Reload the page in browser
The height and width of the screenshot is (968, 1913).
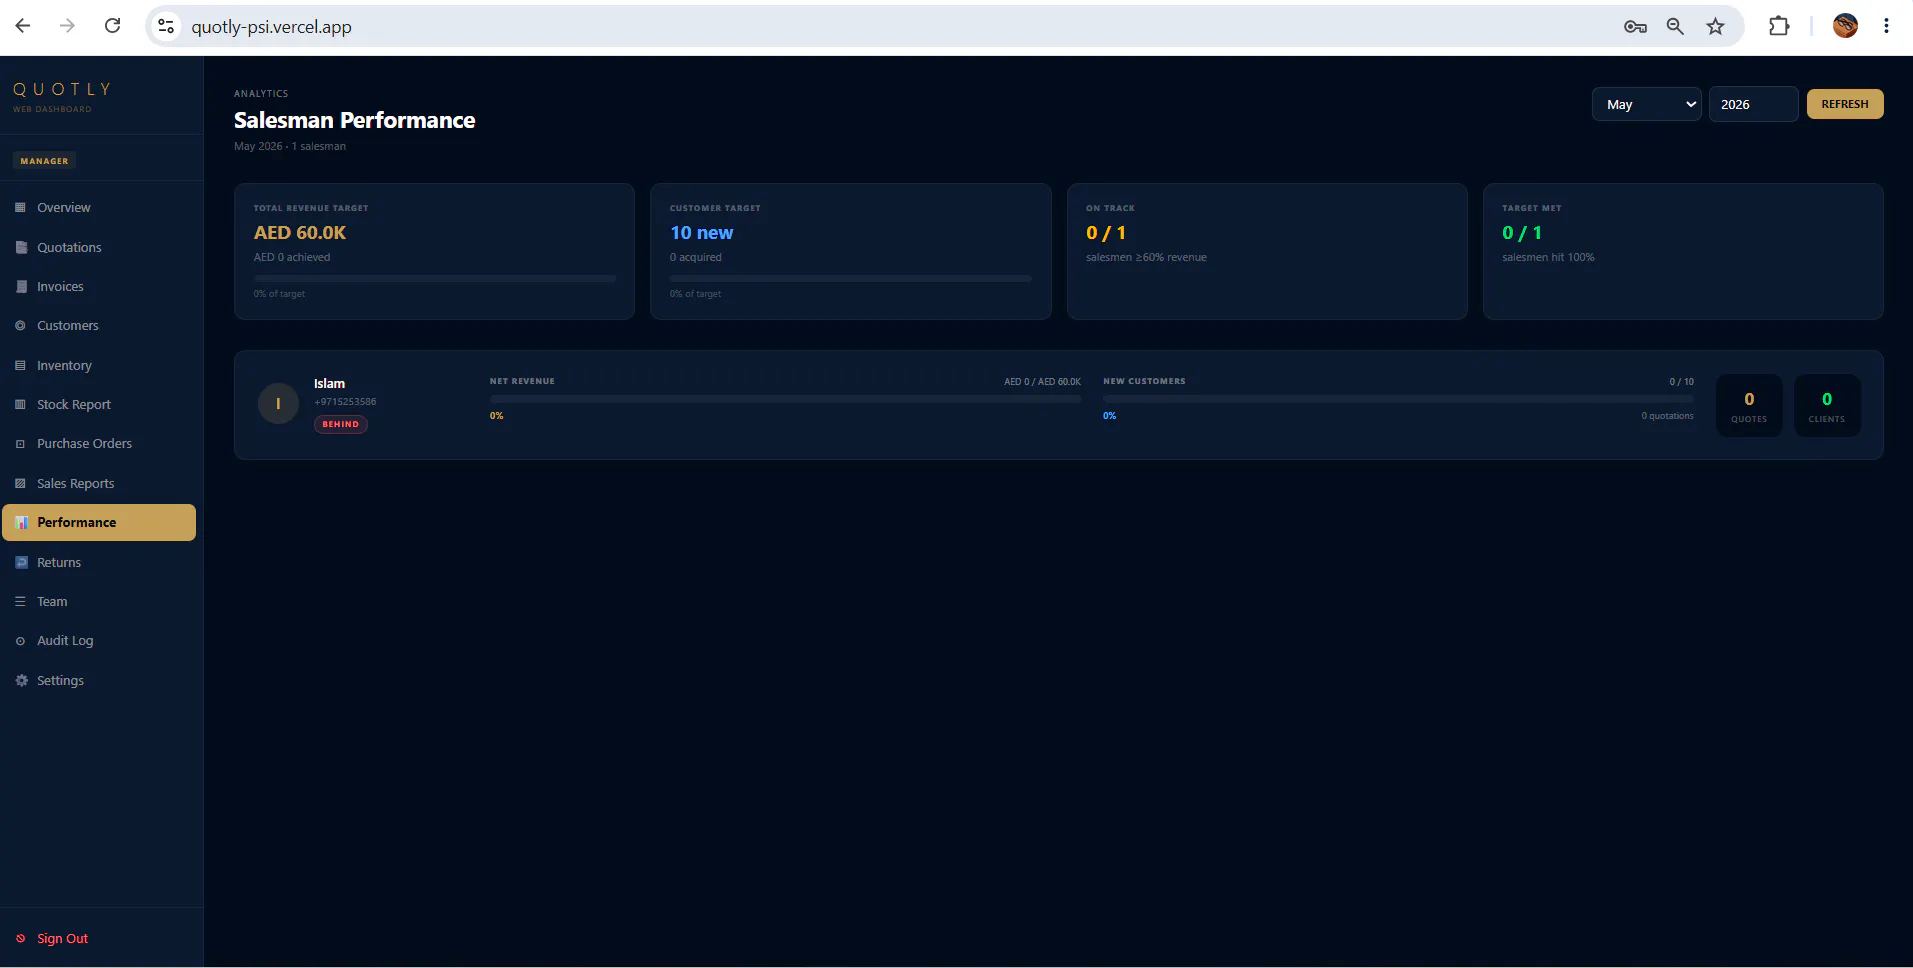point(112,26)
